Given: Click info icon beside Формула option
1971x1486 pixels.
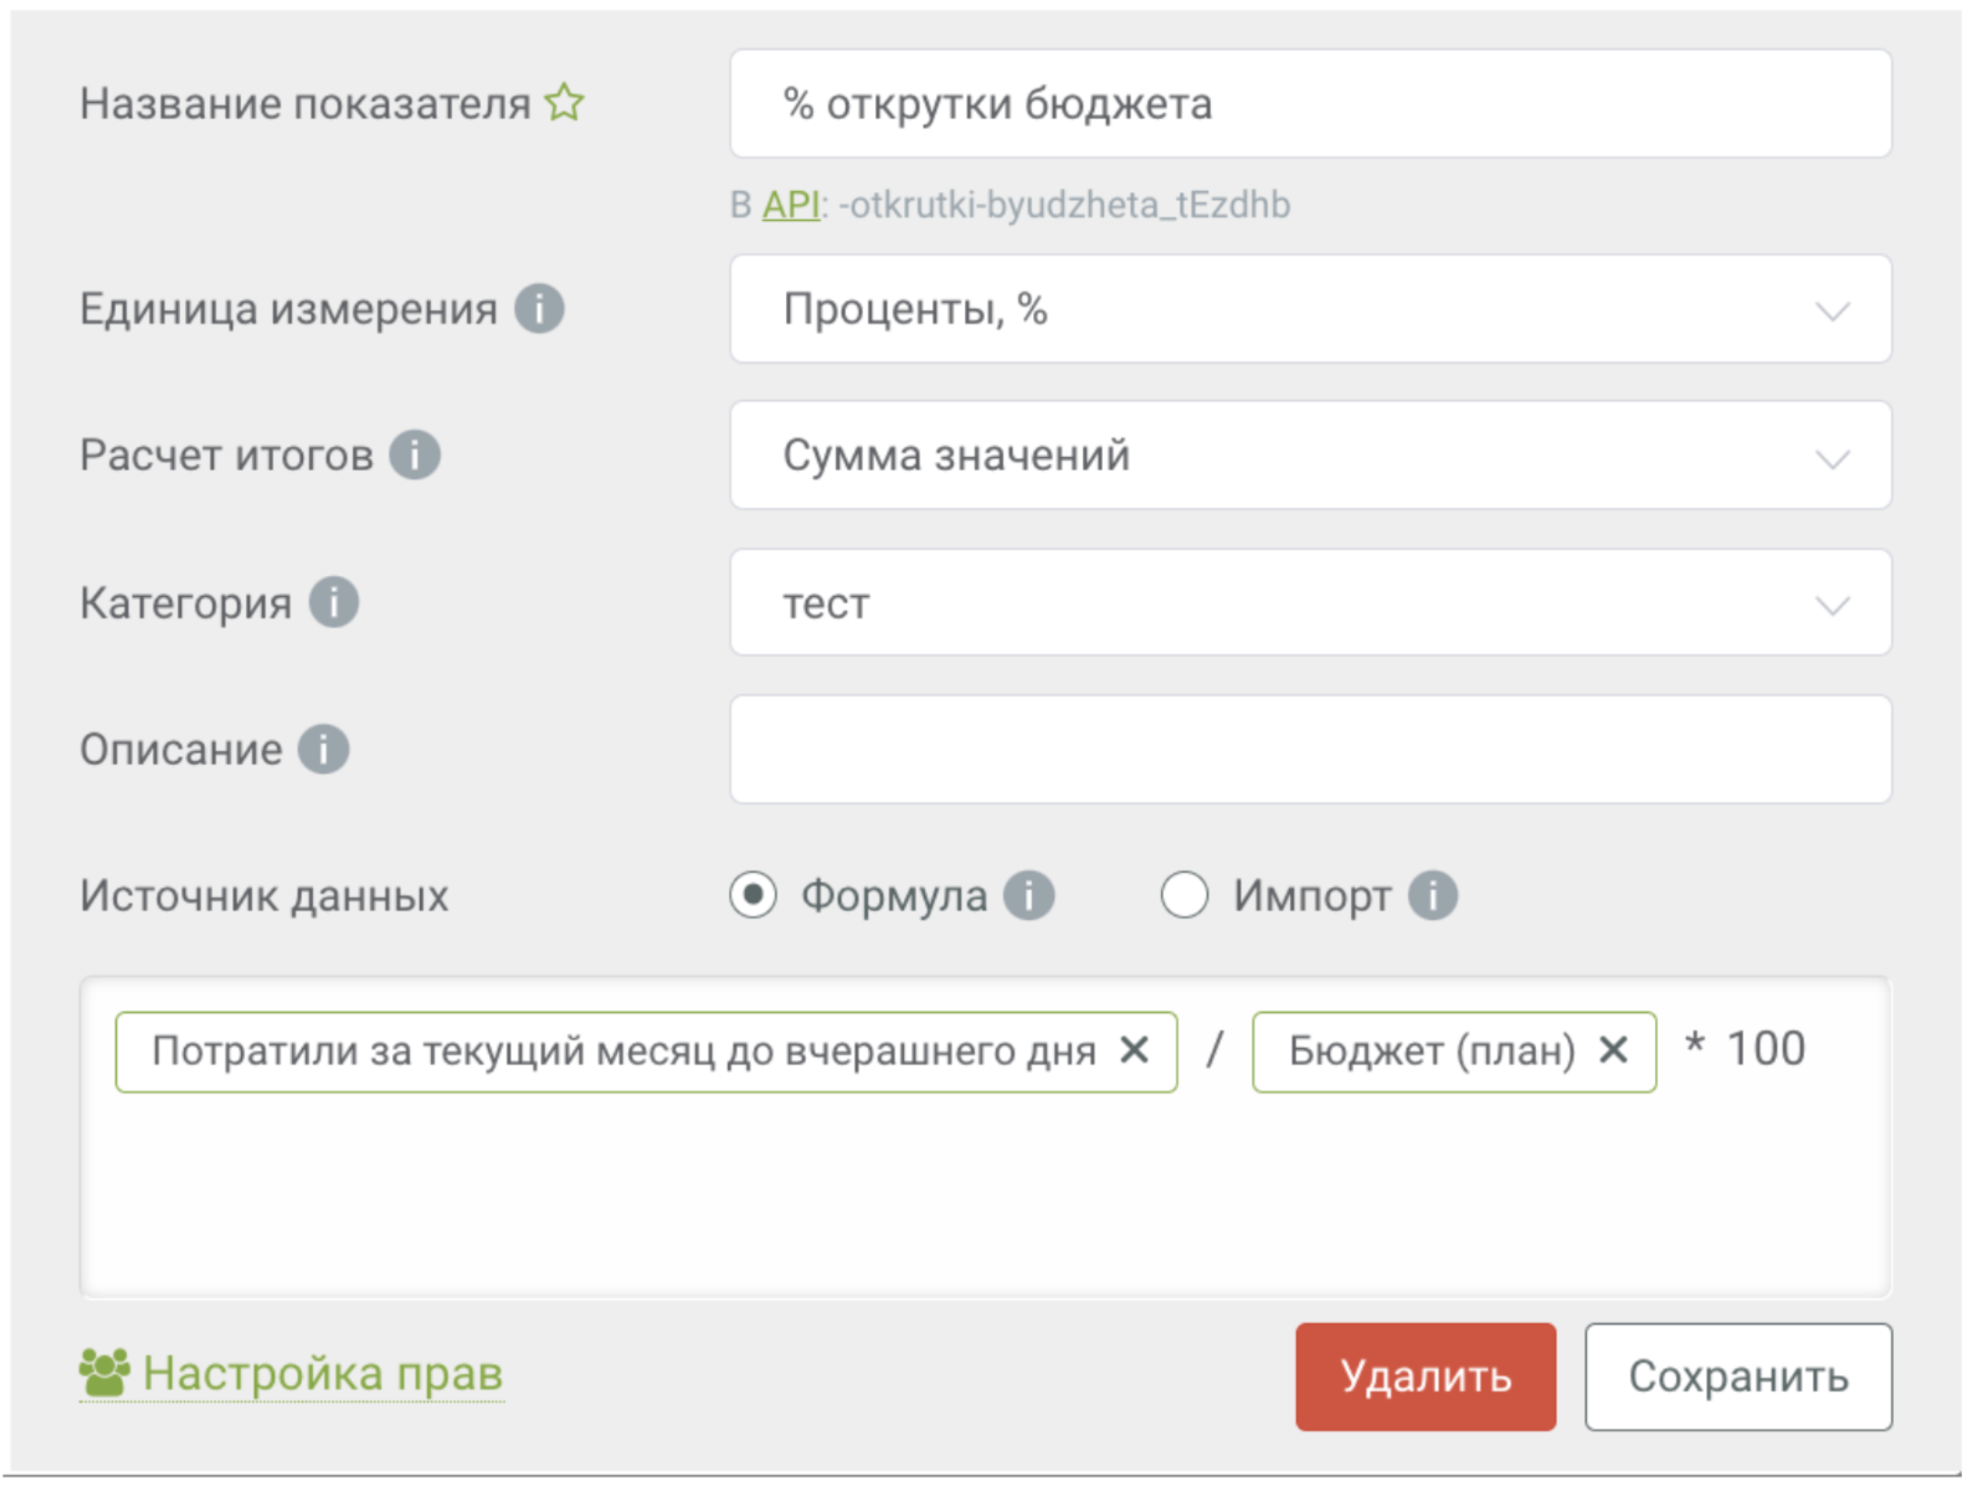Looking at the screenshot, I should pos(1029,895).
